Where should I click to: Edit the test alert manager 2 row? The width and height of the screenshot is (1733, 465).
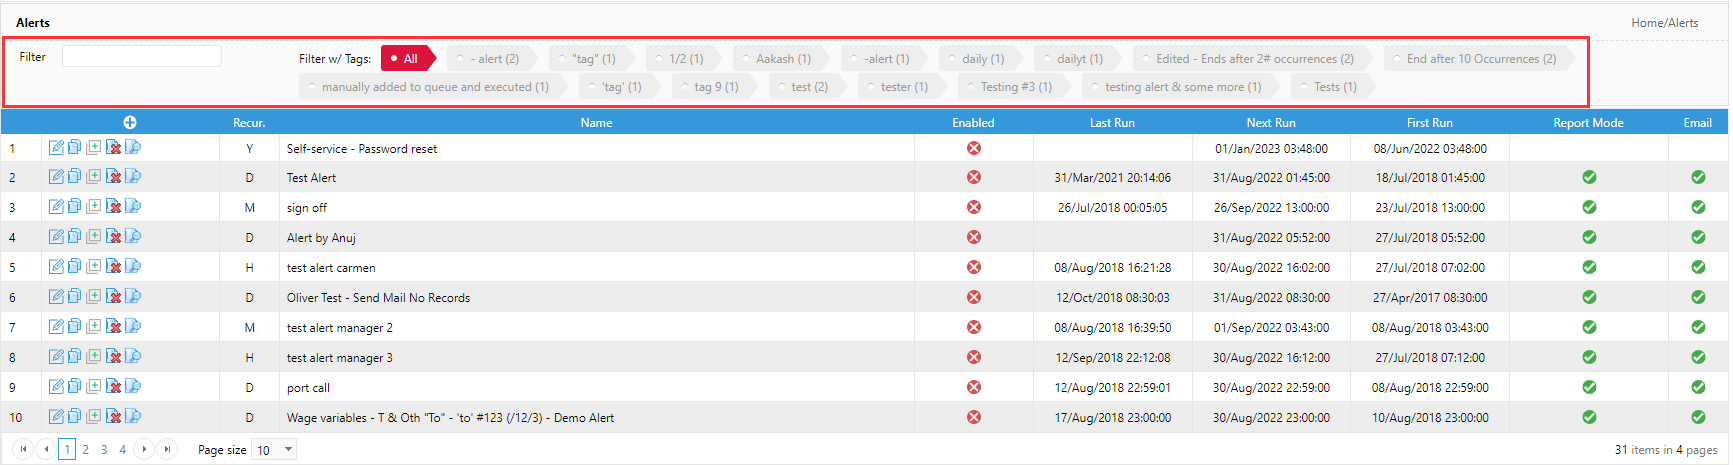coord(57,327)
